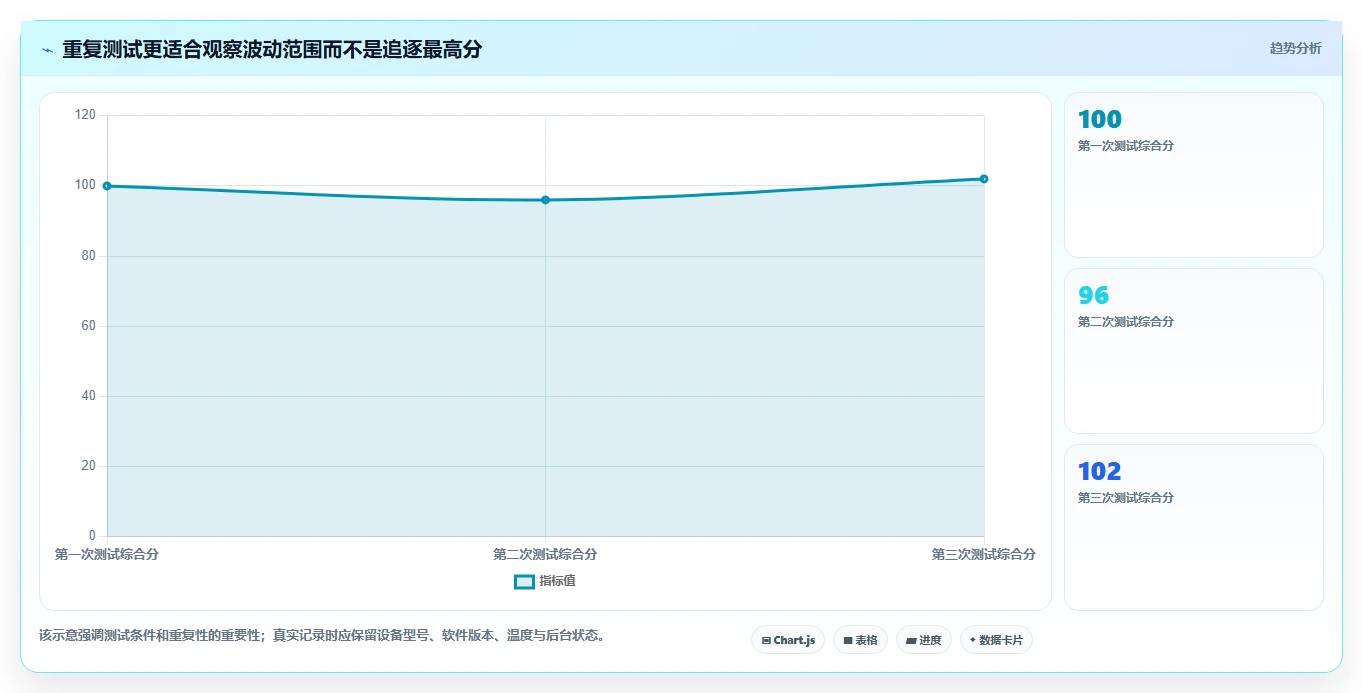
Task: Click the footnote text about 测试条件和重复性
Action: (x=323, y=635)
